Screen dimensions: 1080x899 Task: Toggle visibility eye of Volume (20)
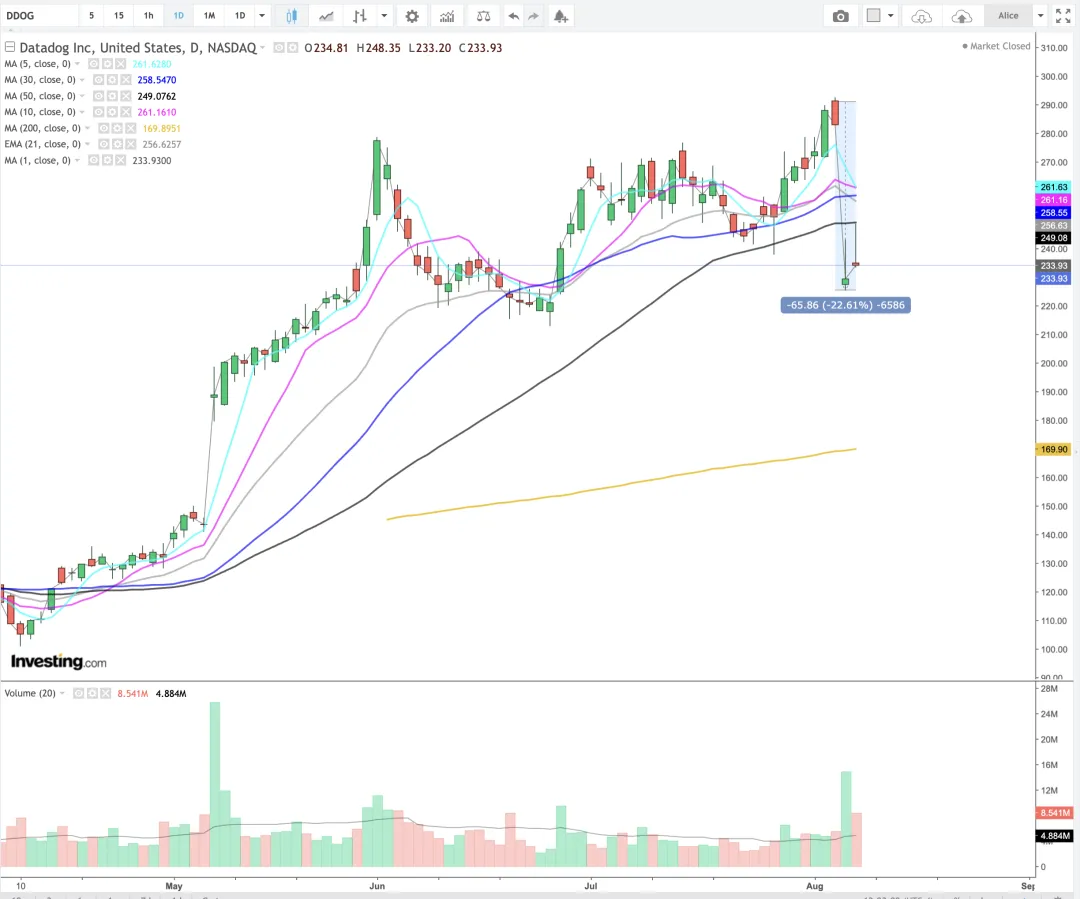(79, 693)
